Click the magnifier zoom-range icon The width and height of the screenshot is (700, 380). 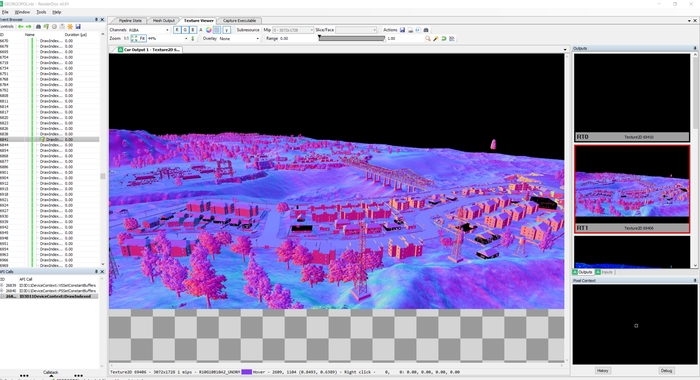[x=428, y=38]
